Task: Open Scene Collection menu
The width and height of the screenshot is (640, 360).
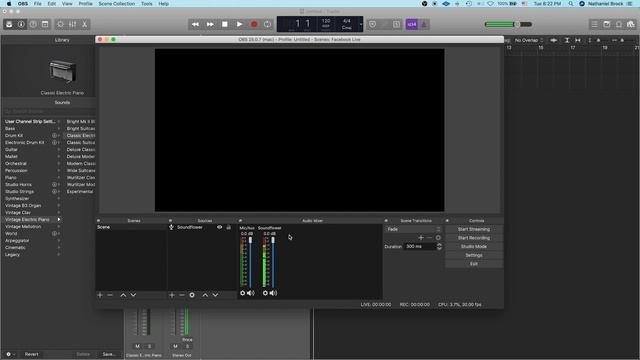Action: pyautogui.click(x=116, y=4)
